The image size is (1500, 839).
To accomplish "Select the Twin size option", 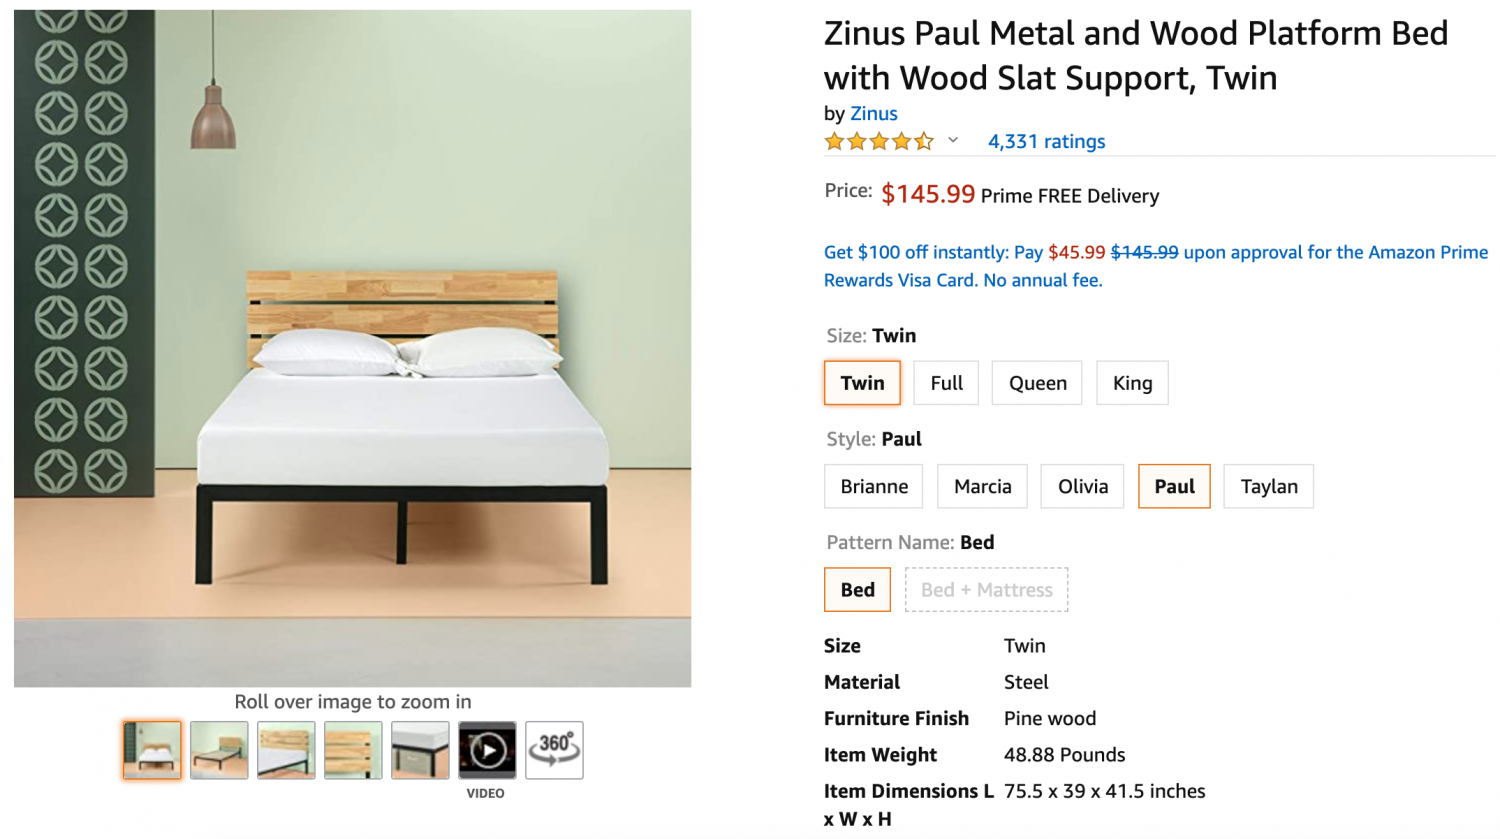I will pos(862,383).
